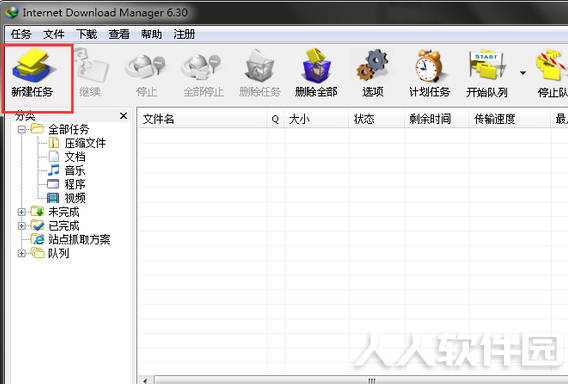This screenshot has width=568, height=384.
Task: Sort by 文件名 column header
Action: pos(202,119)
